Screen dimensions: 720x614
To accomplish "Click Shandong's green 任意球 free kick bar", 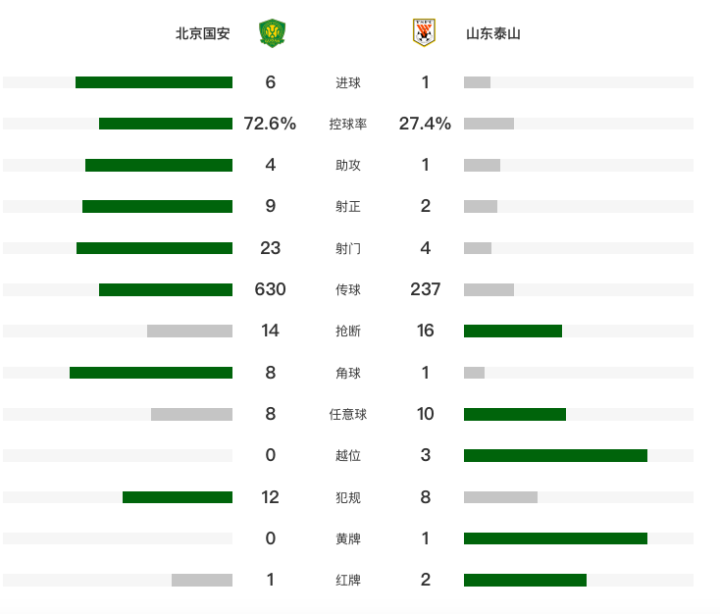I will 515,414.
